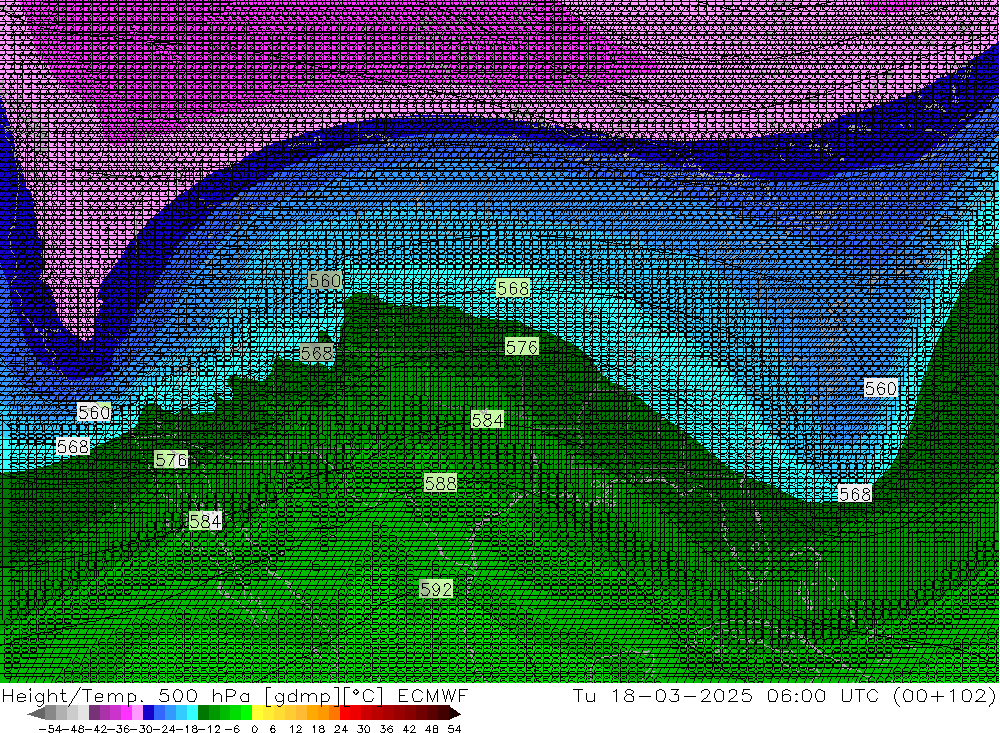Click the 560 label above the 568 on the left edge

pos(94,412)
